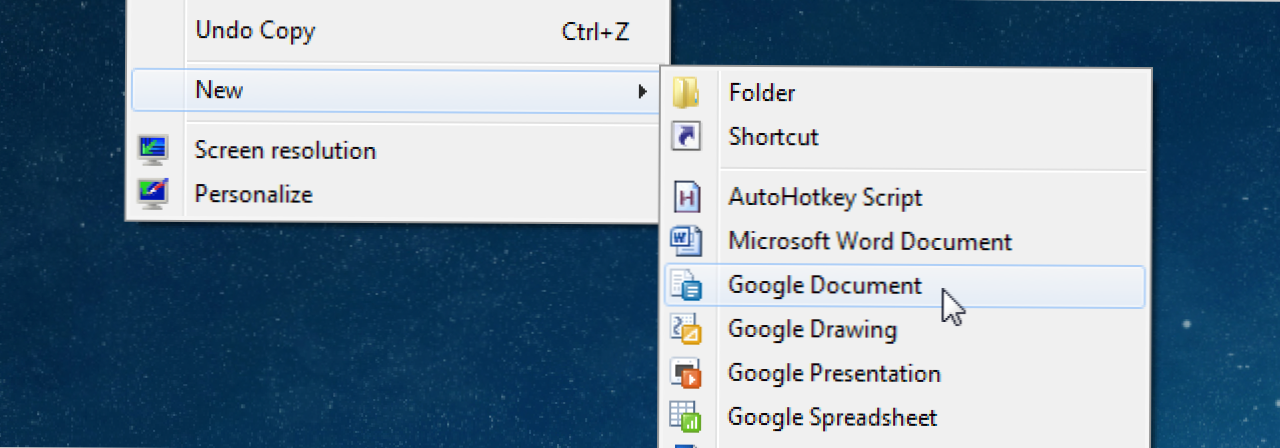Pick the Google Presentation text label
The width and height of the screenshot is (1280, 448).
pos(834,373)
